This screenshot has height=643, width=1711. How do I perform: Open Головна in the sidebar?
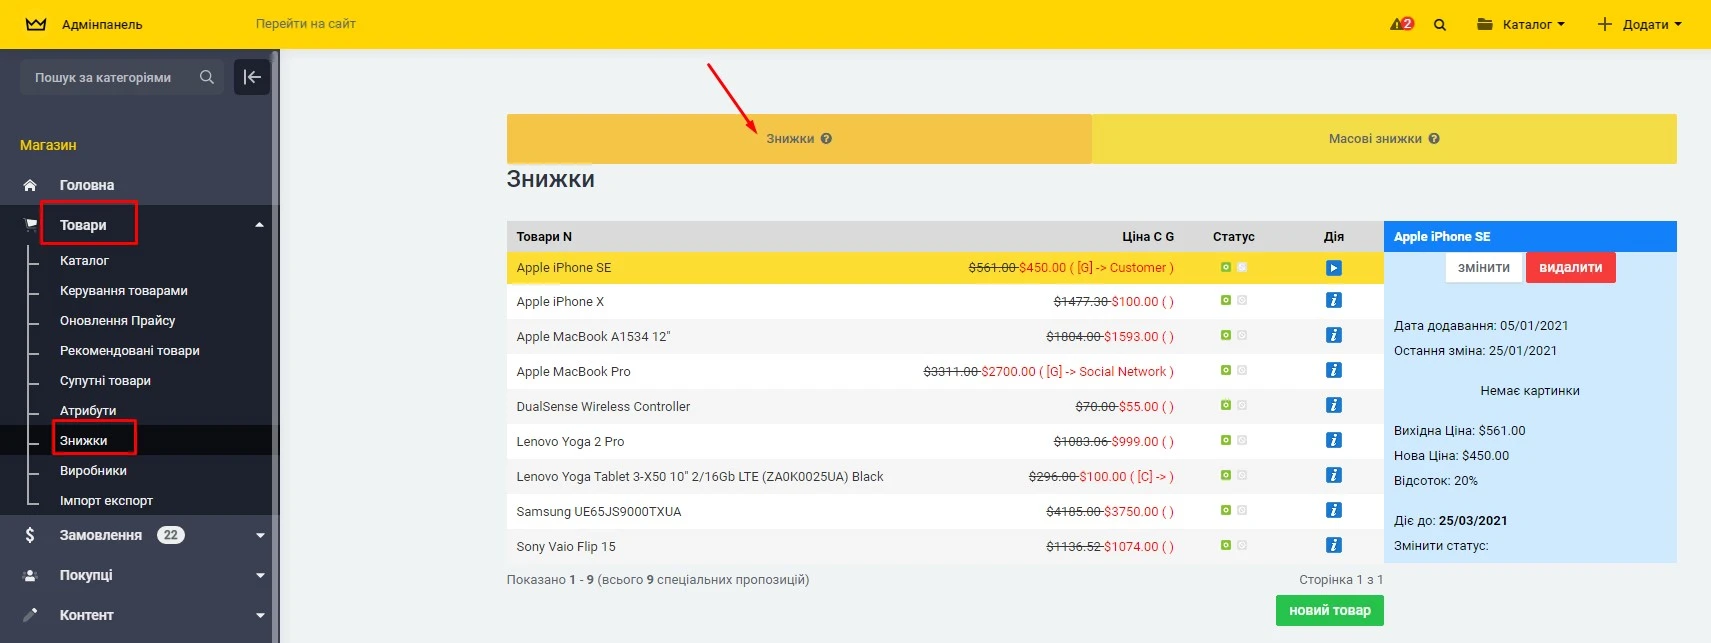click(87, 185)
